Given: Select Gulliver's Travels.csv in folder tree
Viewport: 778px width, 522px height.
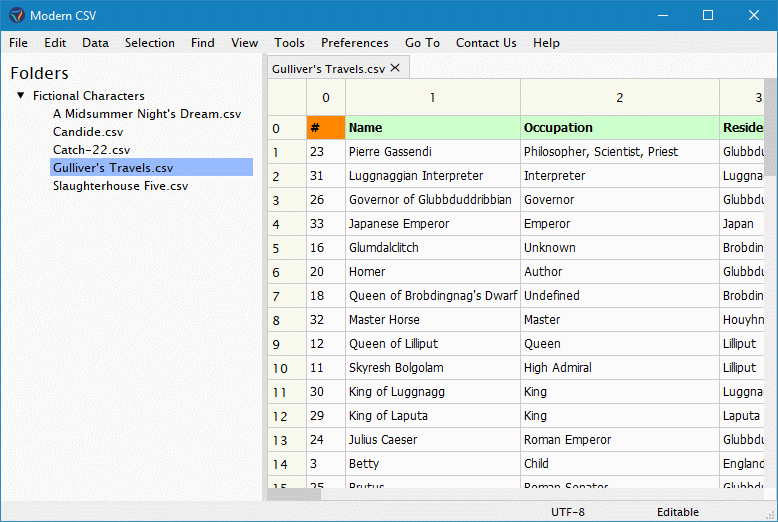Looking at the screenshot, I should pos(151,167).
